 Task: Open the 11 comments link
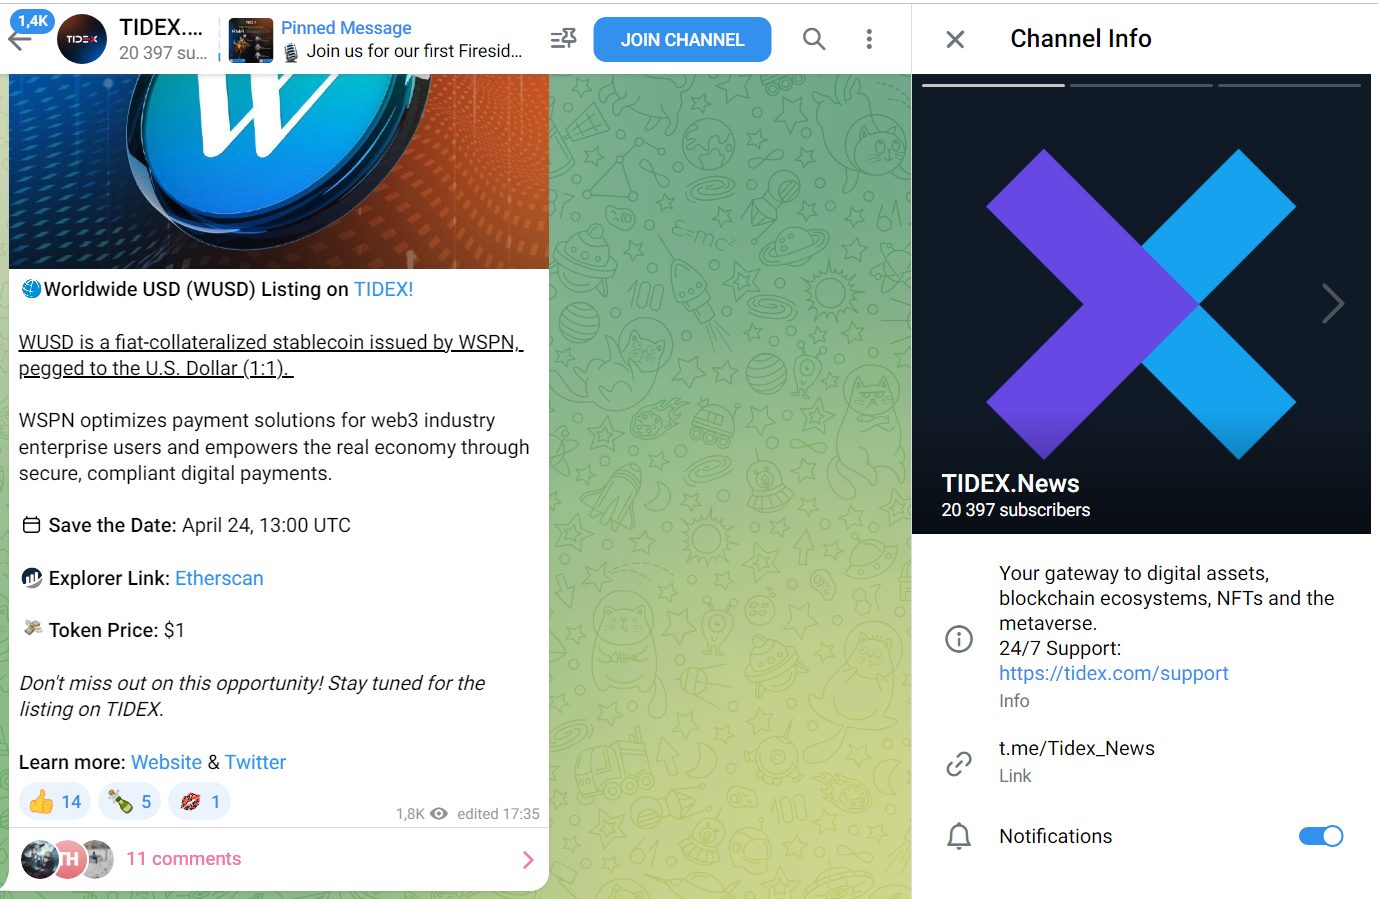(x=183, y=859)
